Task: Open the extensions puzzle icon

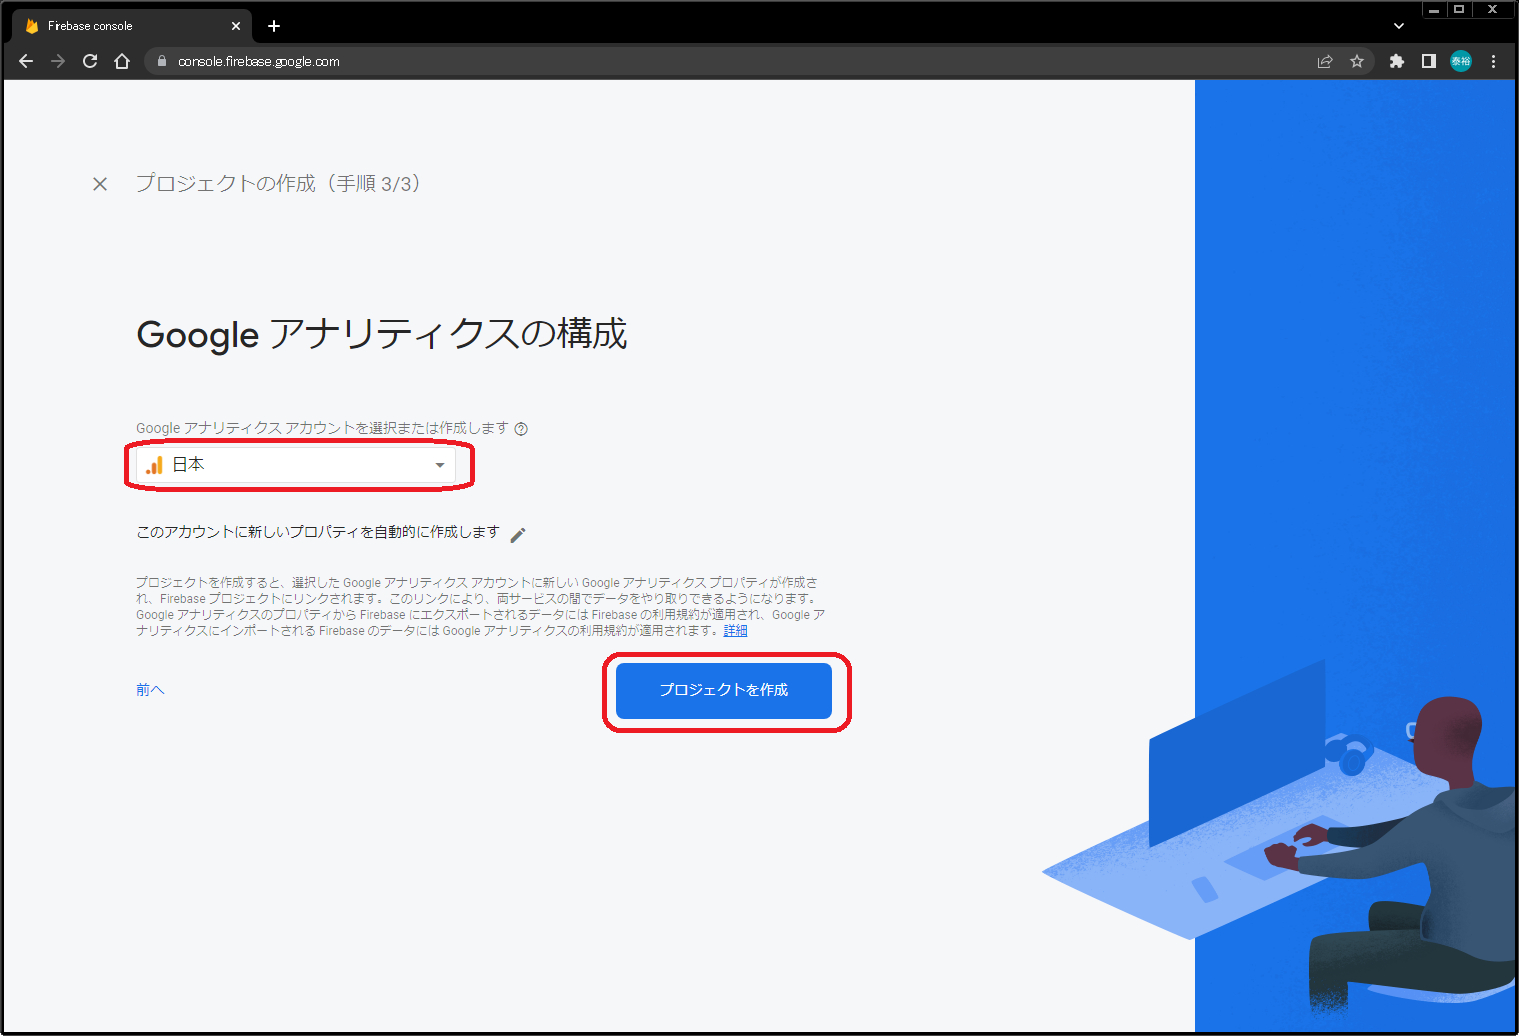Action: [1397, 61]
